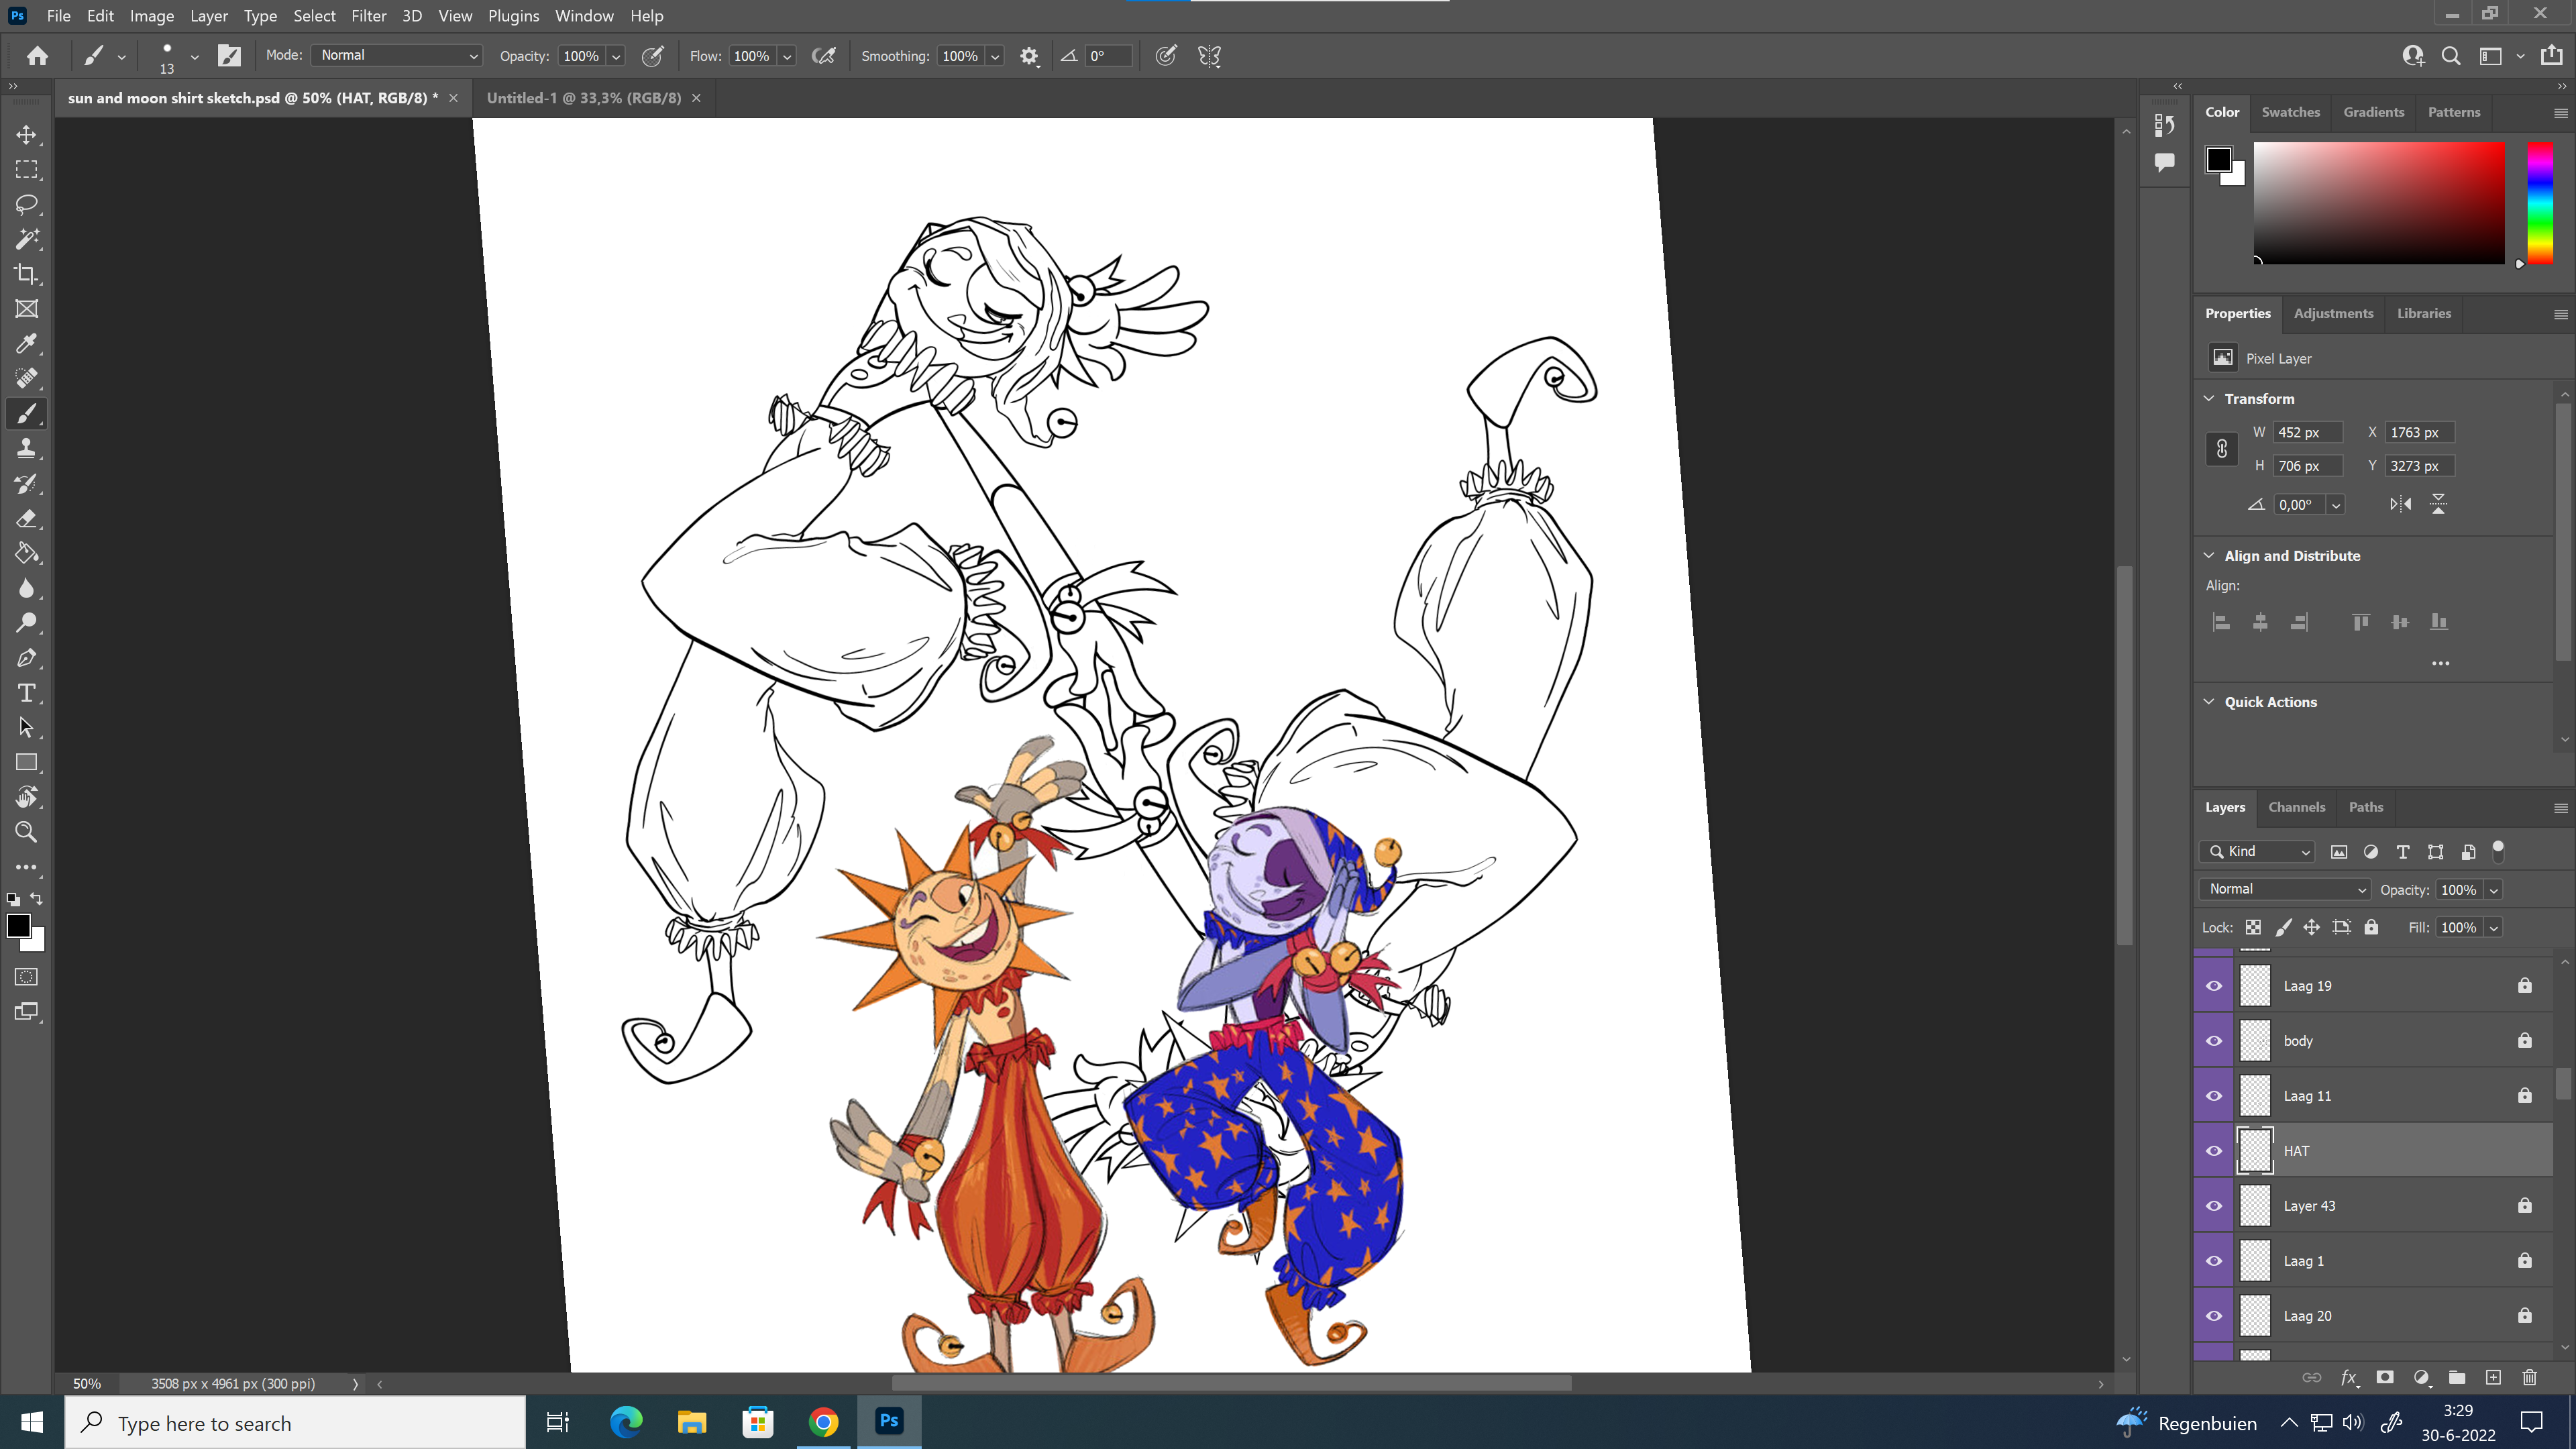The height and width of the screenshot is (1449, 2576).
Task: Open the brush Mode dropdown
Action: pos(397,56)
